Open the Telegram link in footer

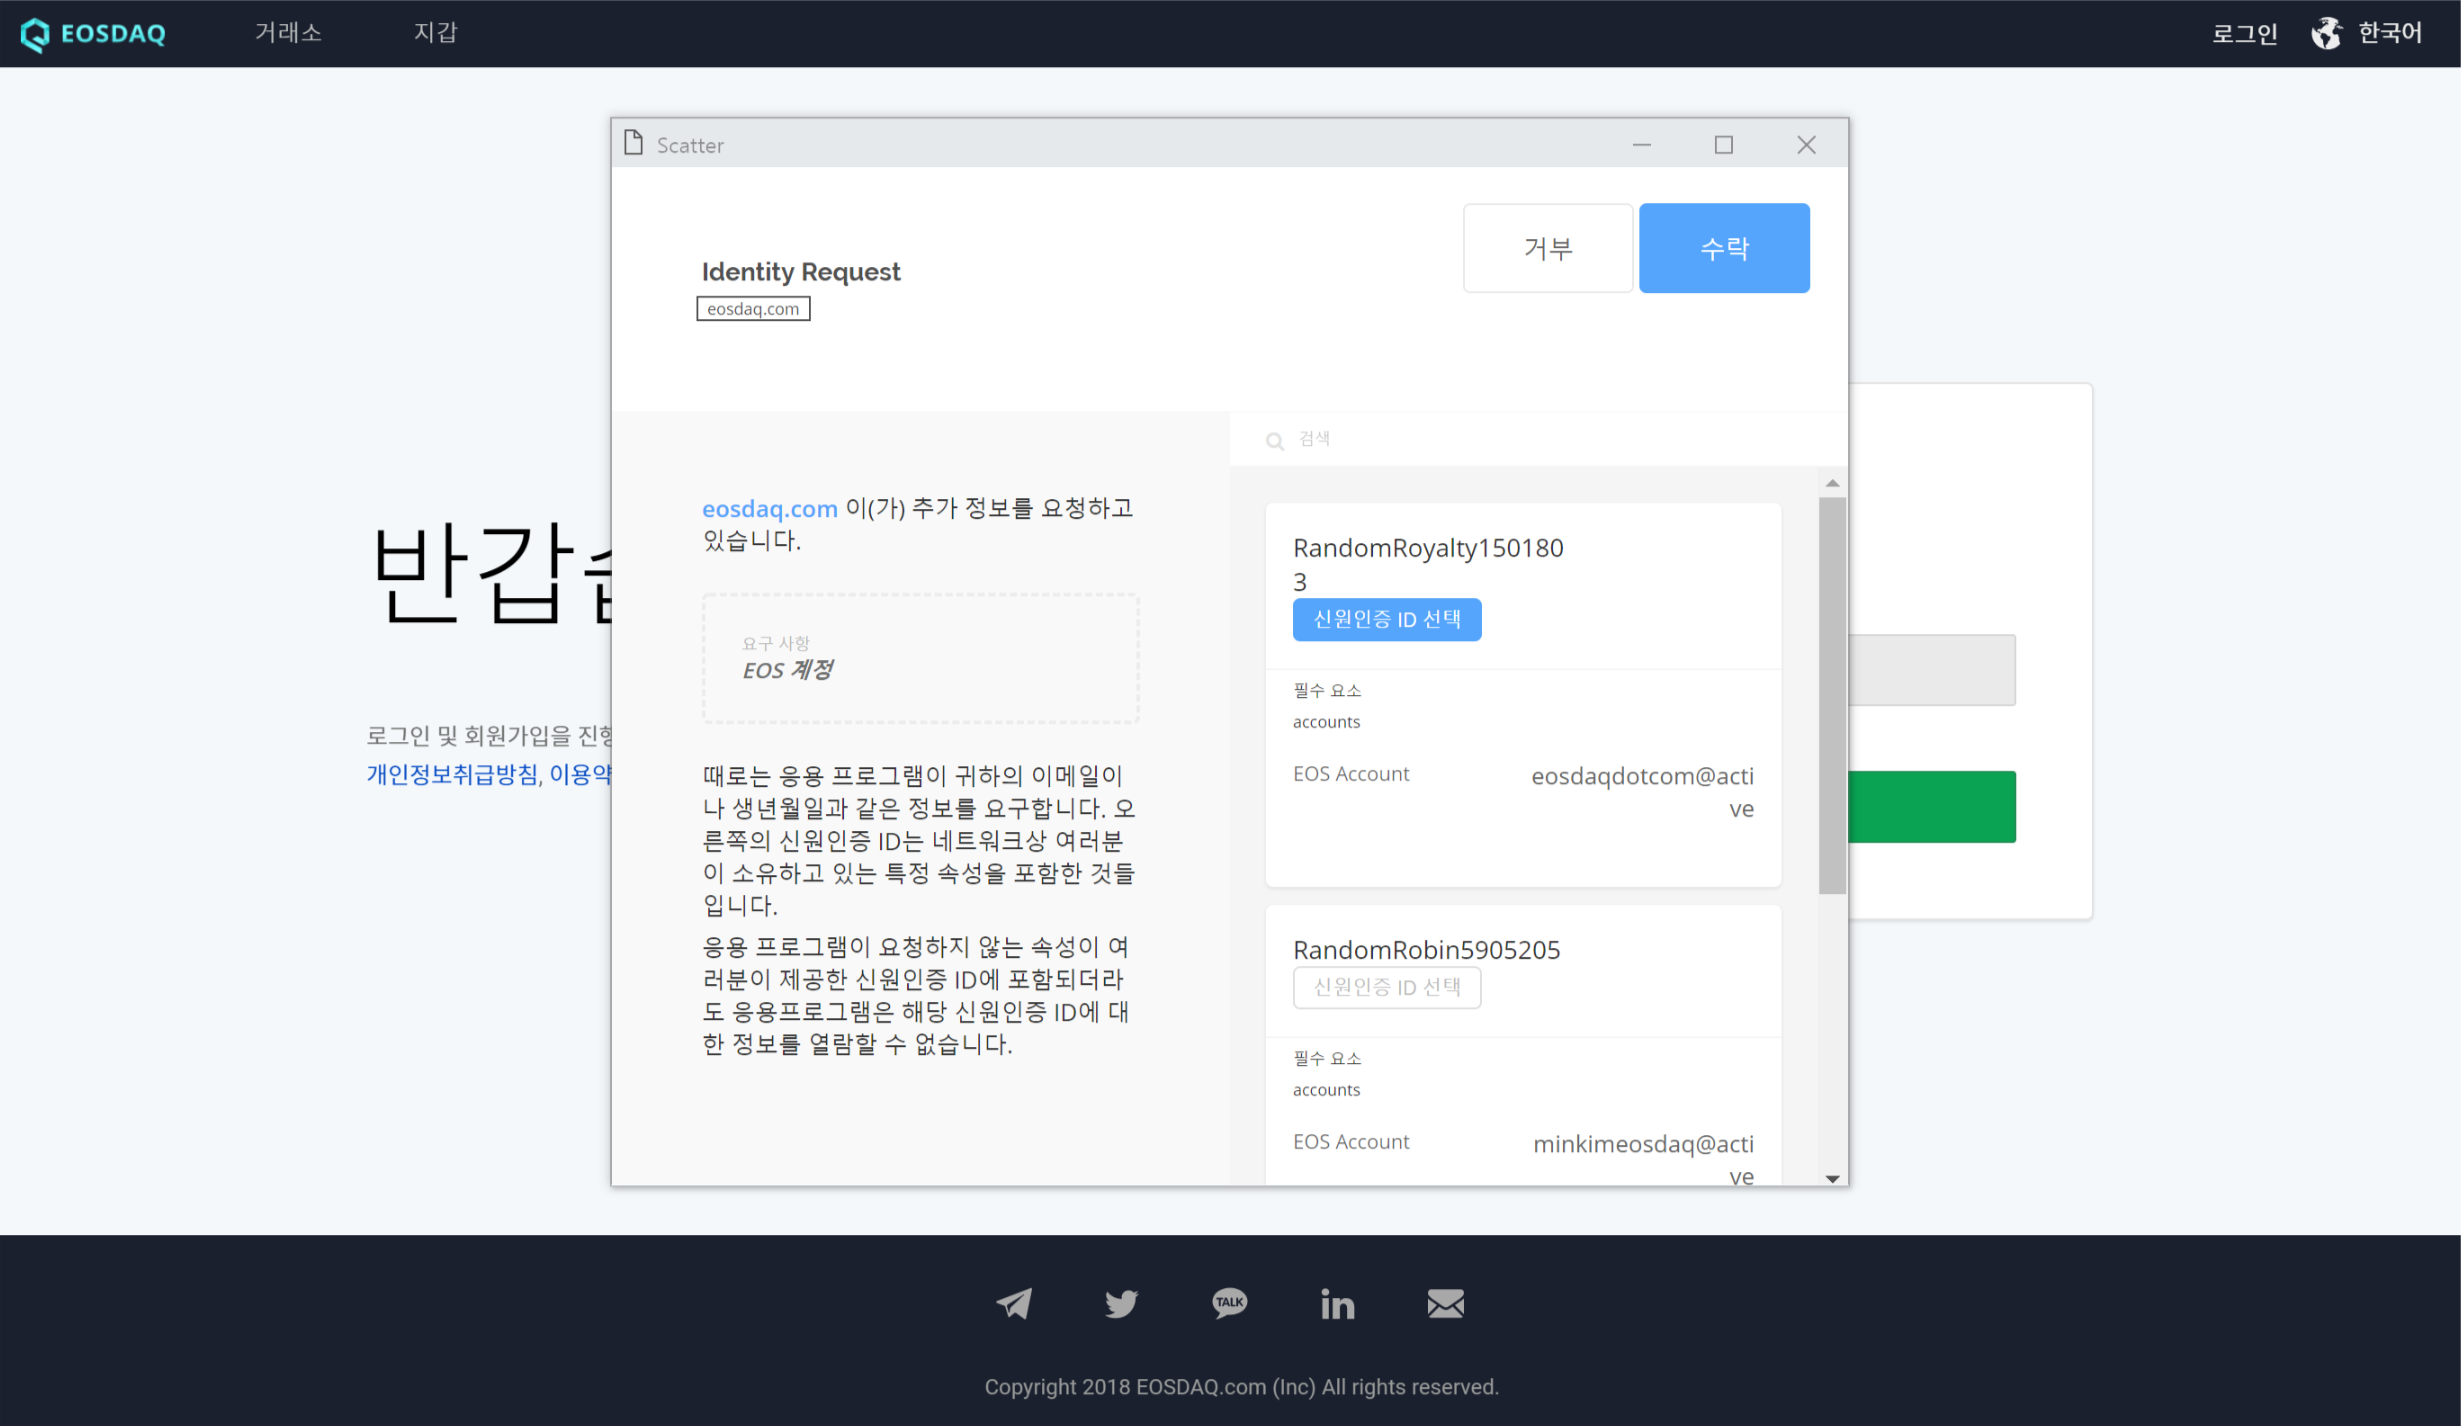tap(1014, 1303)
